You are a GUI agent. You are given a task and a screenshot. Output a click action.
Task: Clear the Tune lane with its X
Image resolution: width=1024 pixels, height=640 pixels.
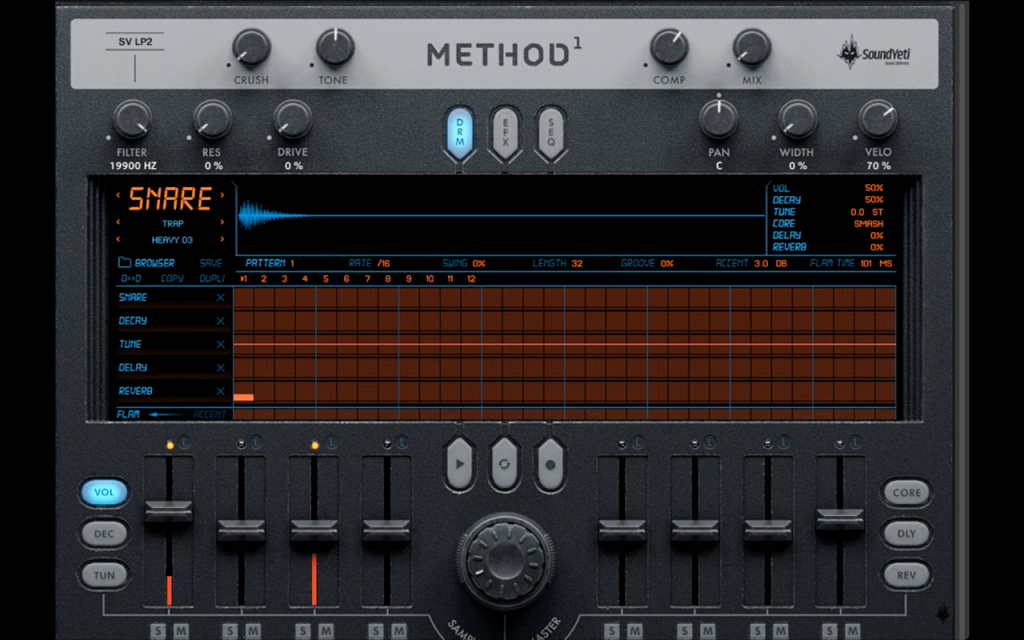(221, 344)
